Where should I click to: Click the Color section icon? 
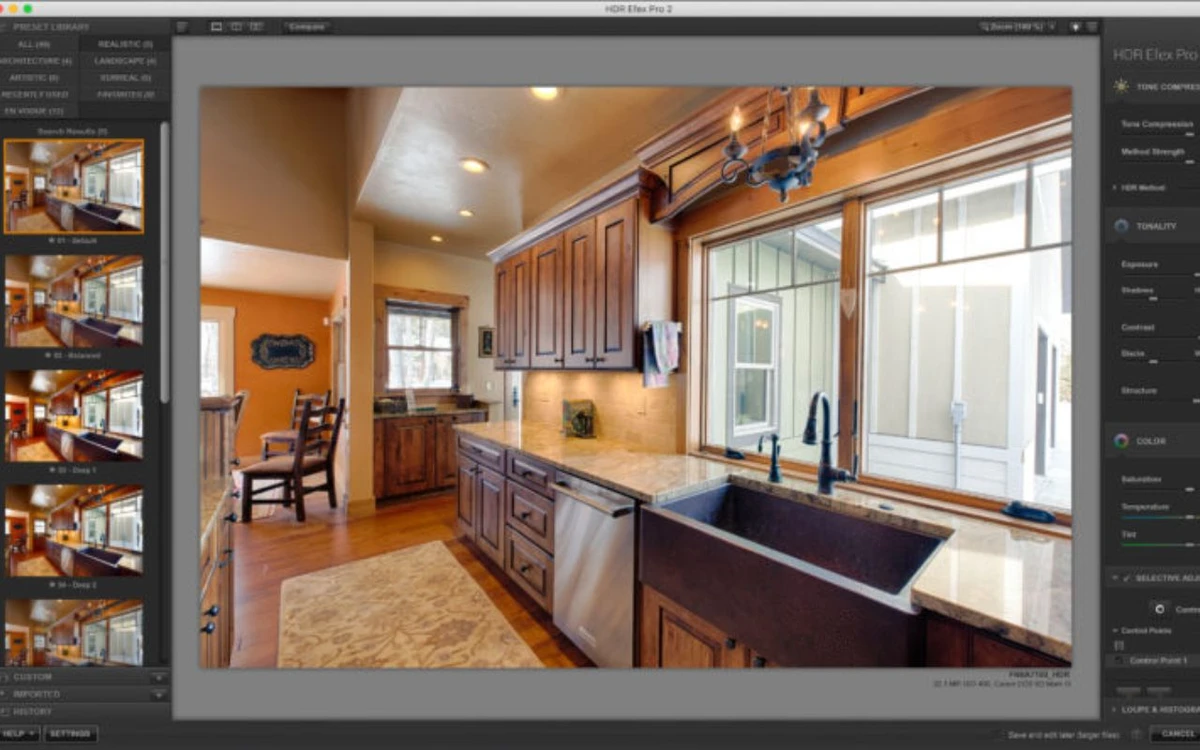(x=1120, y=440)
